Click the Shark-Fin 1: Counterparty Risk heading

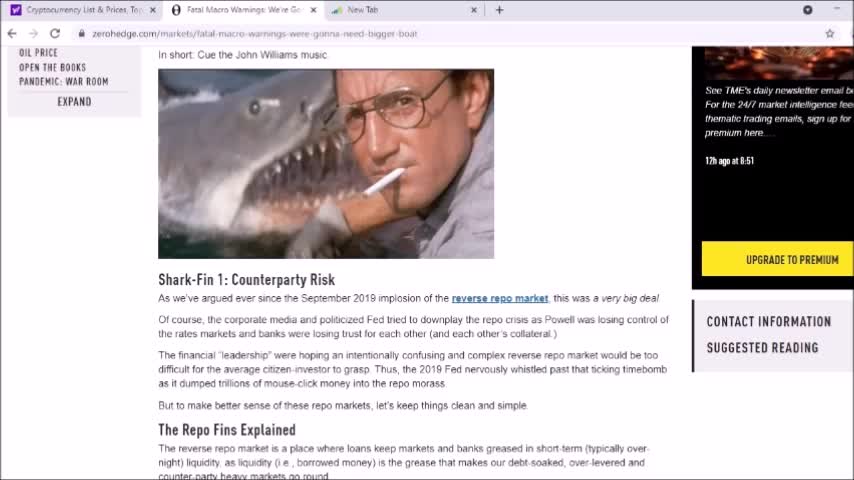(x=246, y=280)
